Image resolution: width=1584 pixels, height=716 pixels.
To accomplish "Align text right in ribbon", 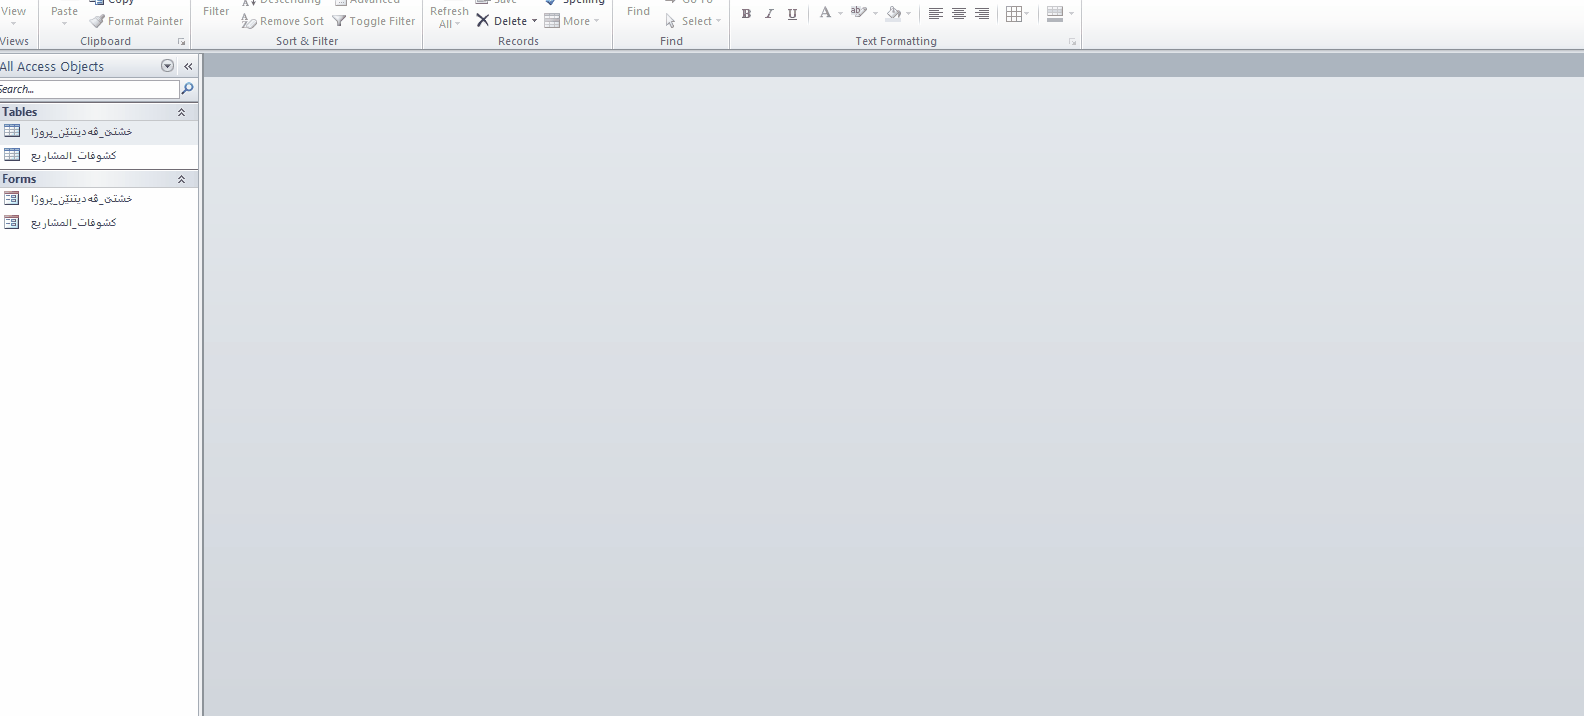I will click(x=982, y=14).
